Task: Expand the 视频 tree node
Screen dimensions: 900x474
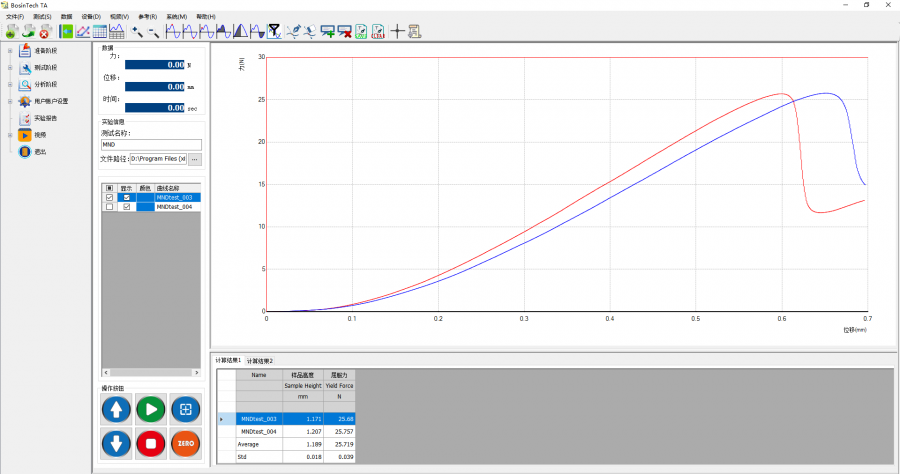Action: point(9,135)
